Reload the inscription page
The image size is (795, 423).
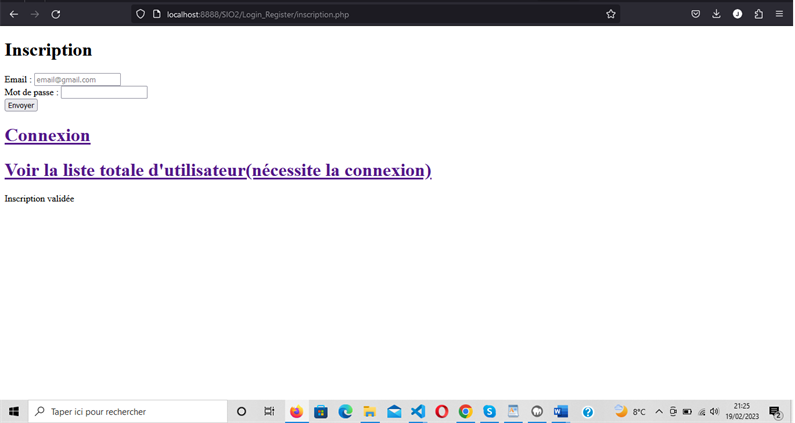click(x=56, y=14)
